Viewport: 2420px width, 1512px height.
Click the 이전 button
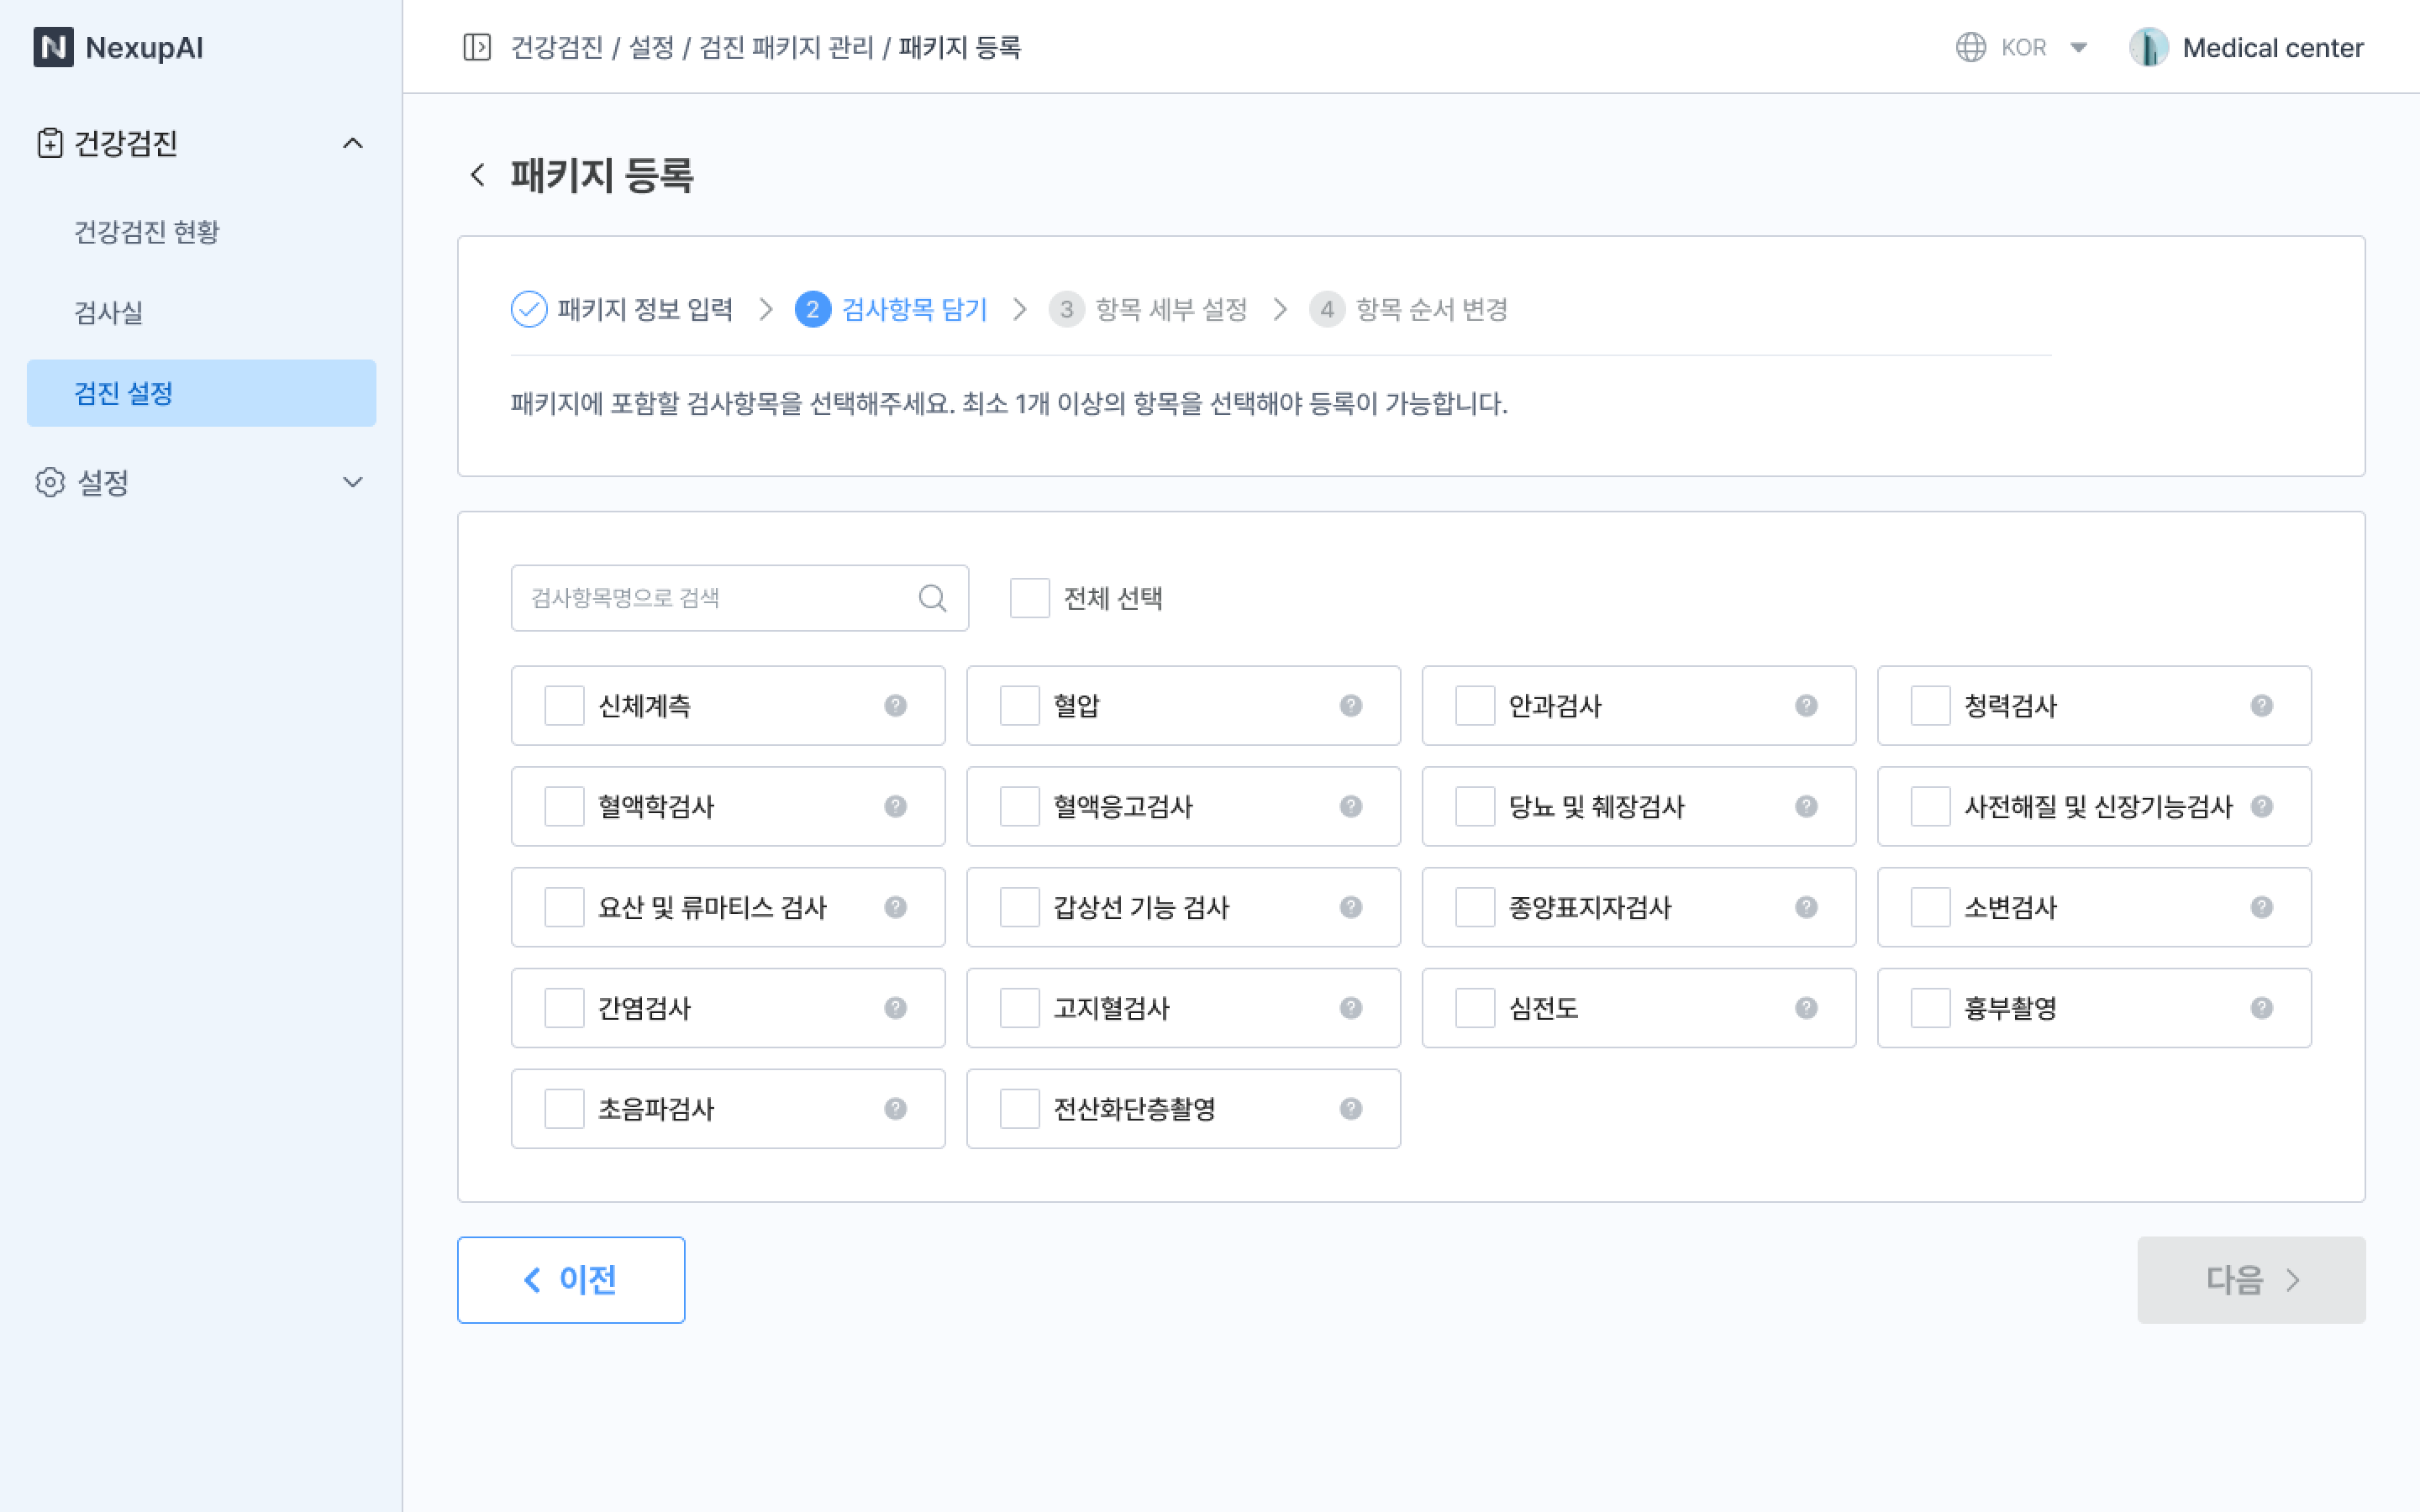571,1279
